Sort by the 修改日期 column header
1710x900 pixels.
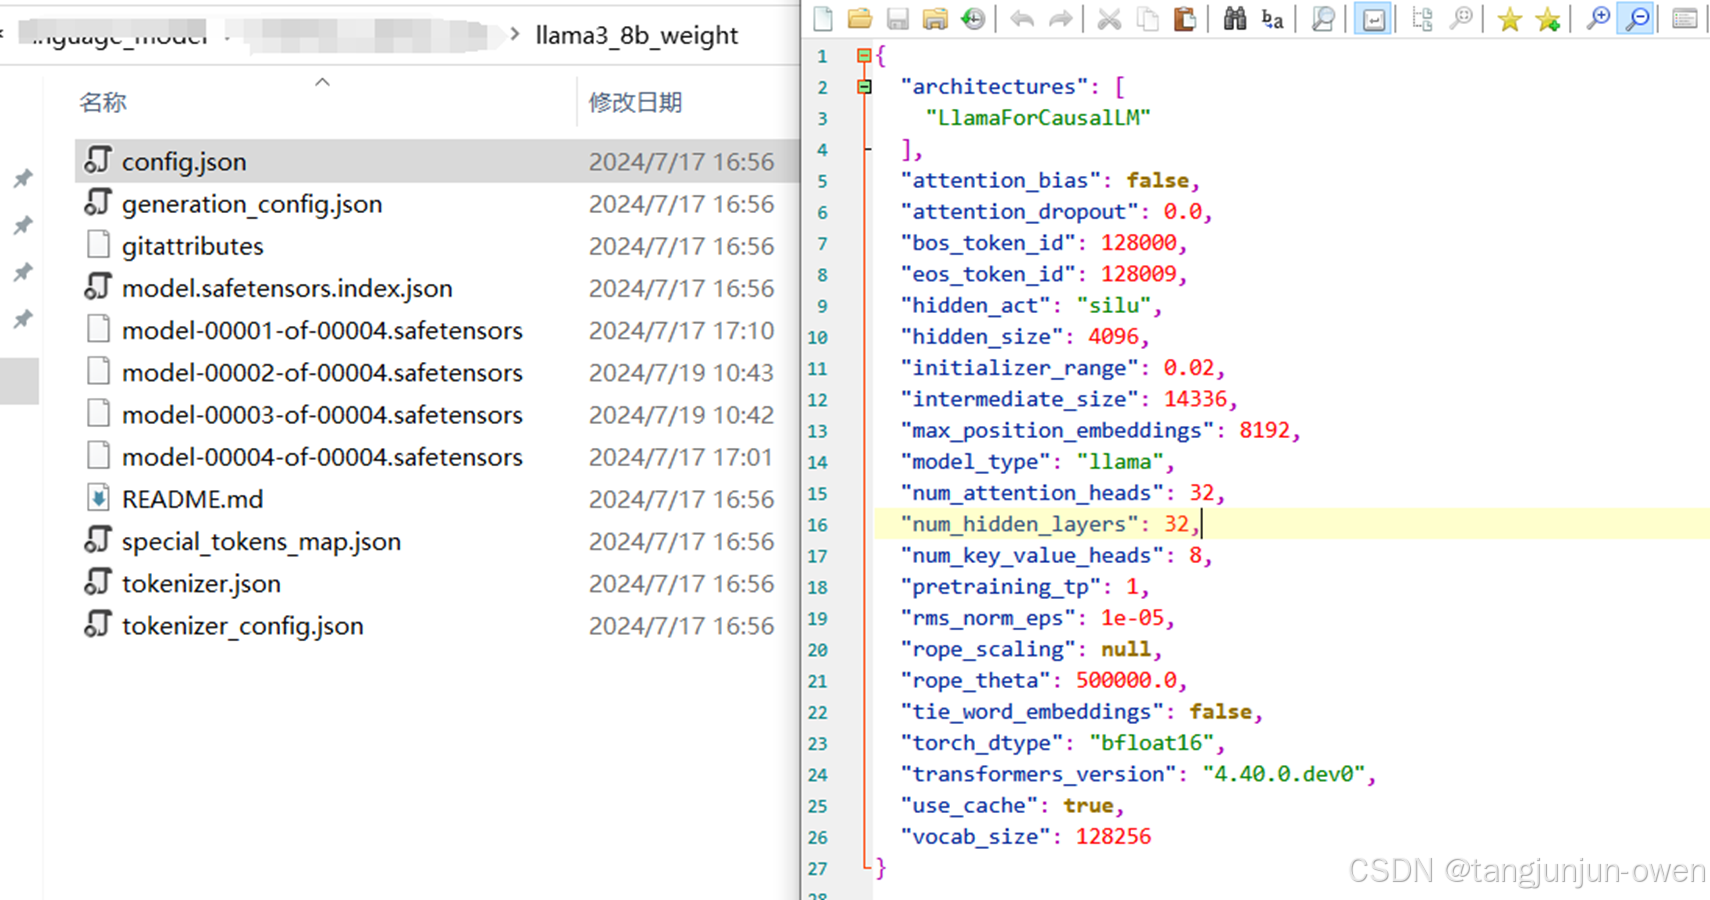coord(635,102)
